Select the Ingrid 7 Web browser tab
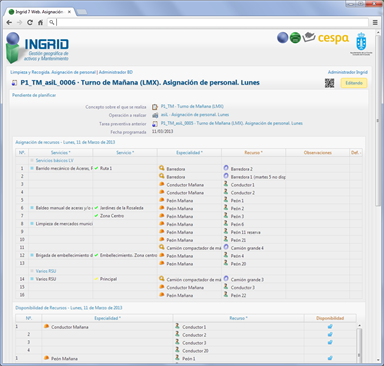 tap(39, 12)
